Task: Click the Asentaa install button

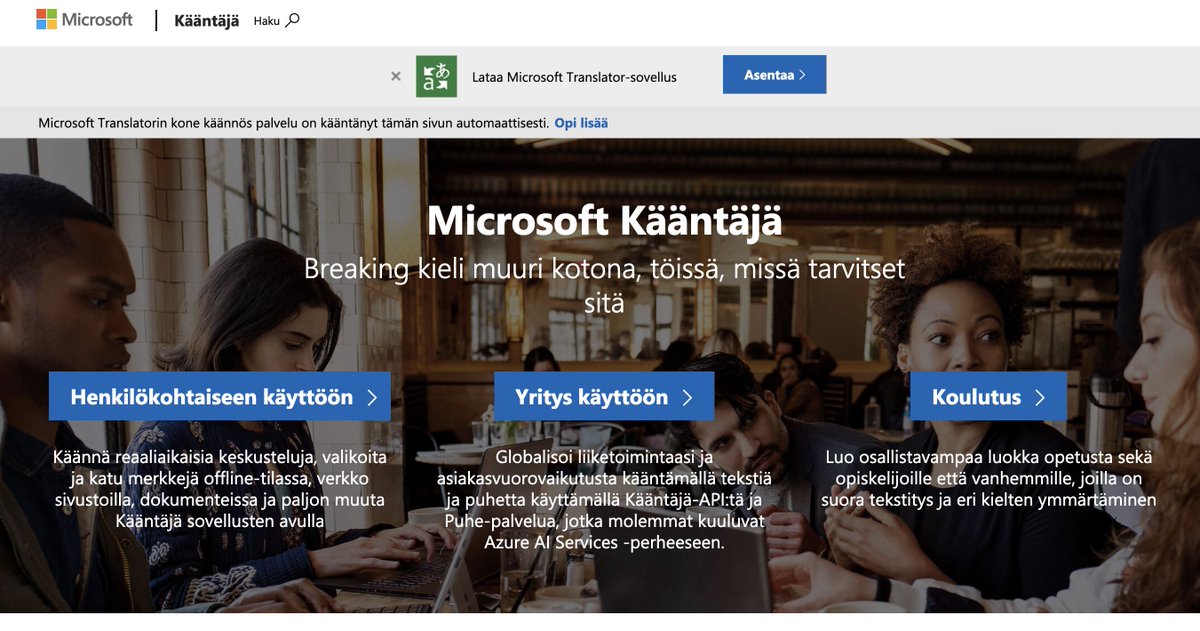Action: (x=774, y=75)
